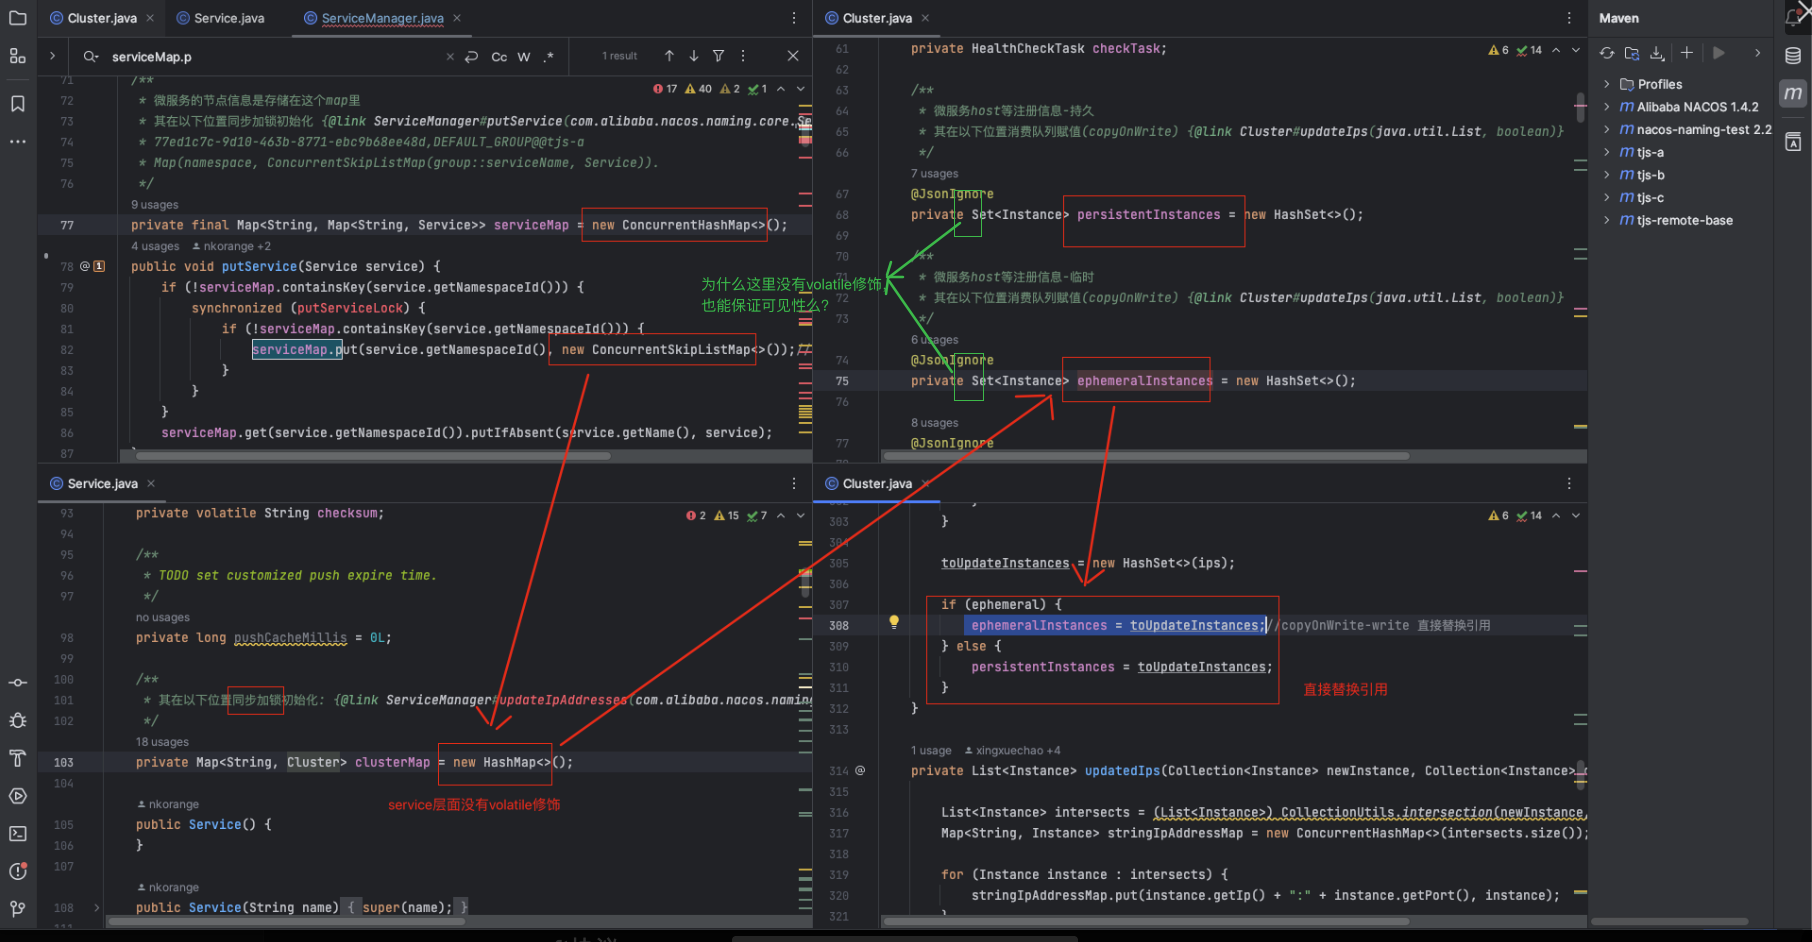1812x942 pixels.
Task: Toggle the Maven tool window sidebar icon
Action: tap(1794, 94)
